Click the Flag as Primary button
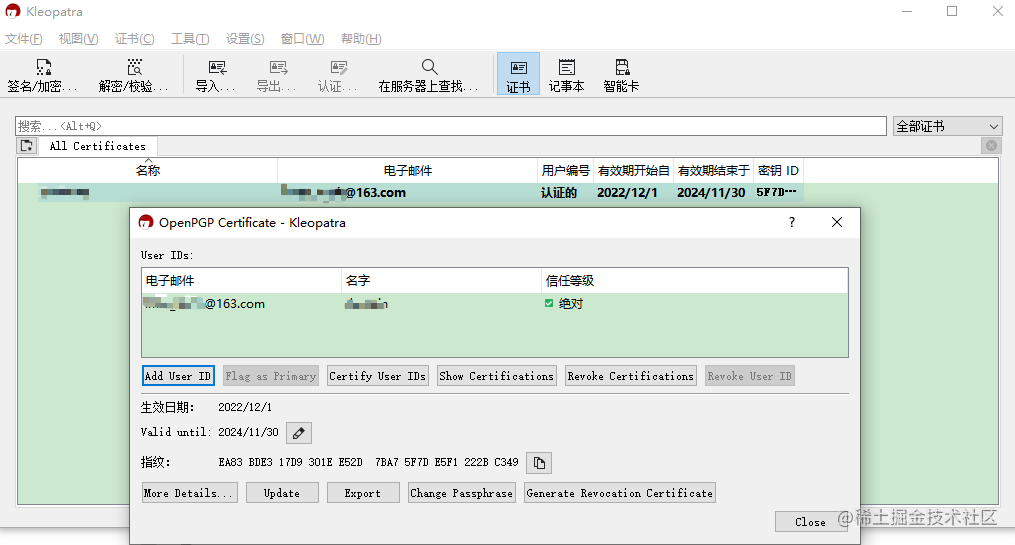Screen dimensions: 1015x545 [x=271, y=376]
